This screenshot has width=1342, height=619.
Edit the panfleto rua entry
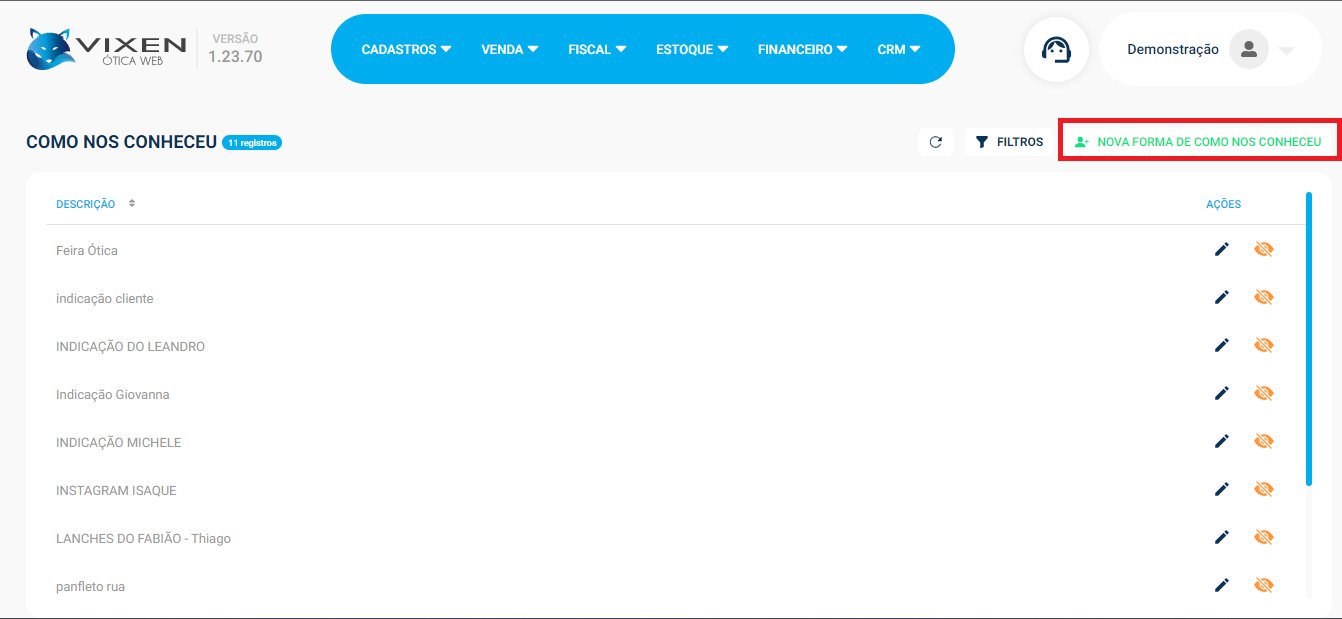[x=1221, y=585]
